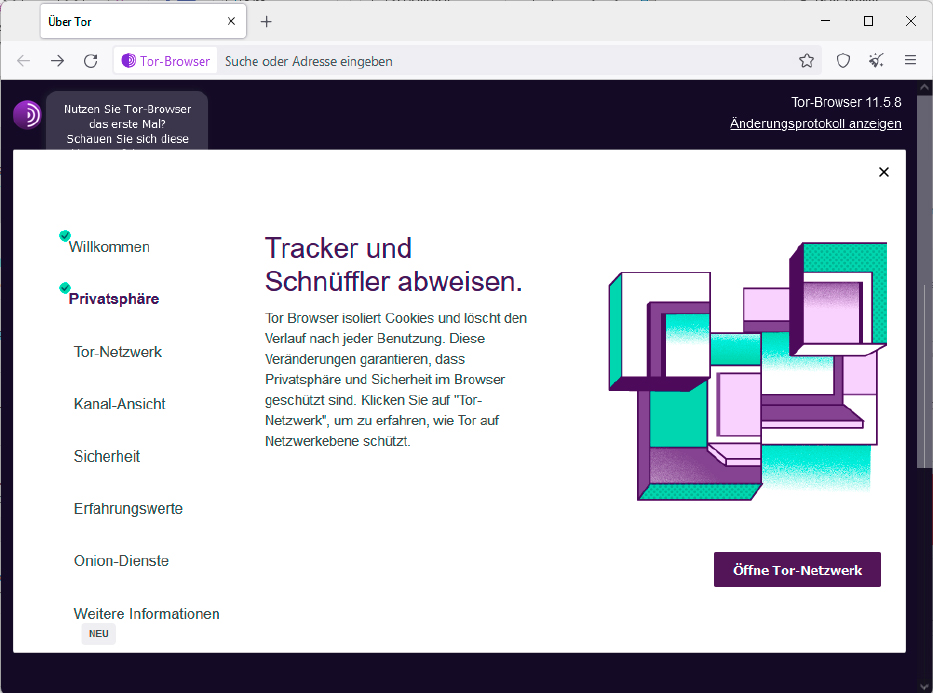Select the Über Tor tab
This screenshot has width=933, height=693.
point(143,22)
